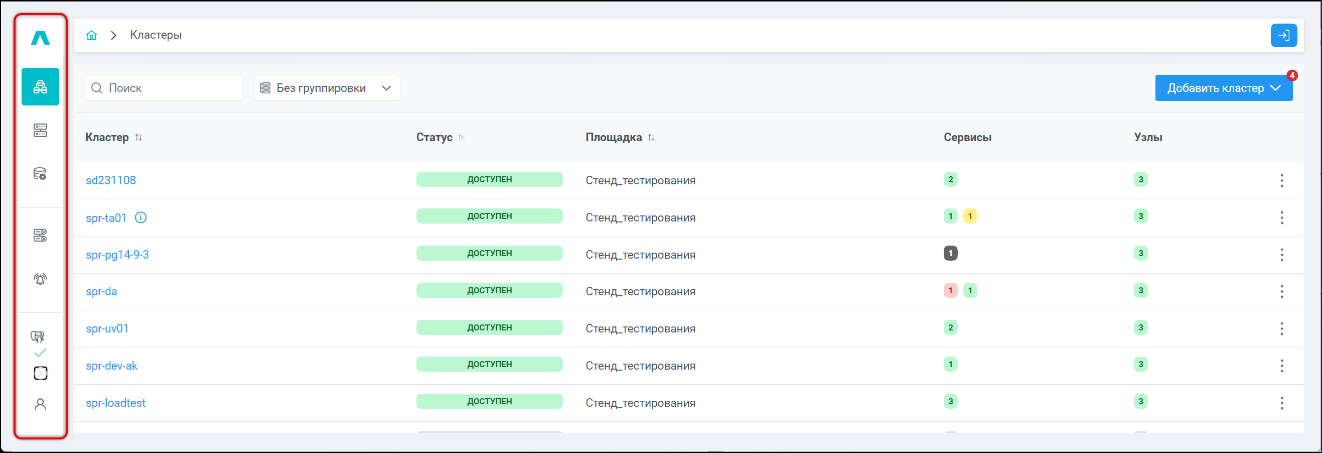Expand the 'Добавить кластер' dropdown button

(1223, 88)
